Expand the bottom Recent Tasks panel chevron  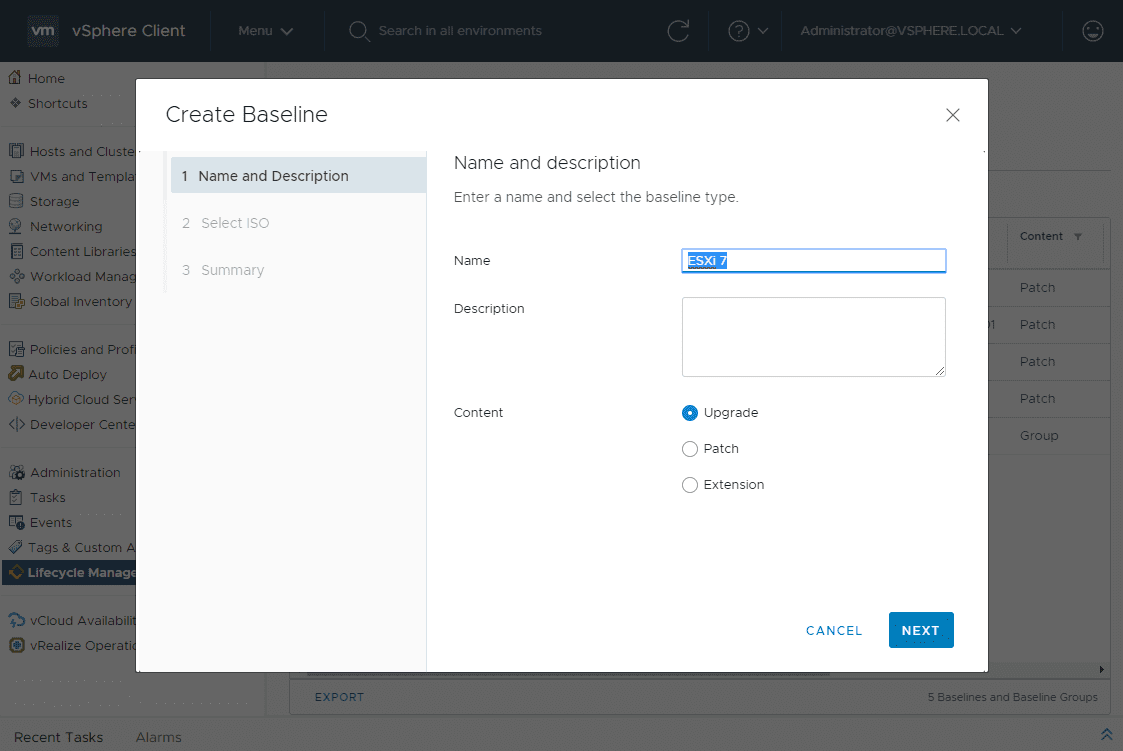1106,735
